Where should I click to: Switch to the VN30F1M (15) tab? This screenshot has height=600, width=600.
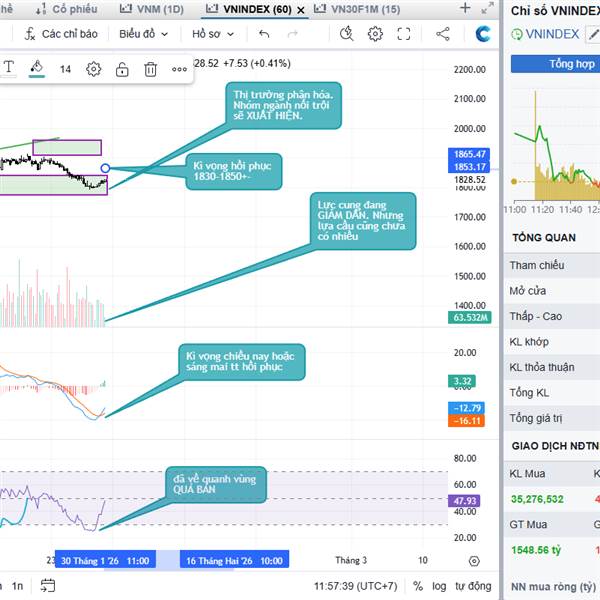point(357,9)
